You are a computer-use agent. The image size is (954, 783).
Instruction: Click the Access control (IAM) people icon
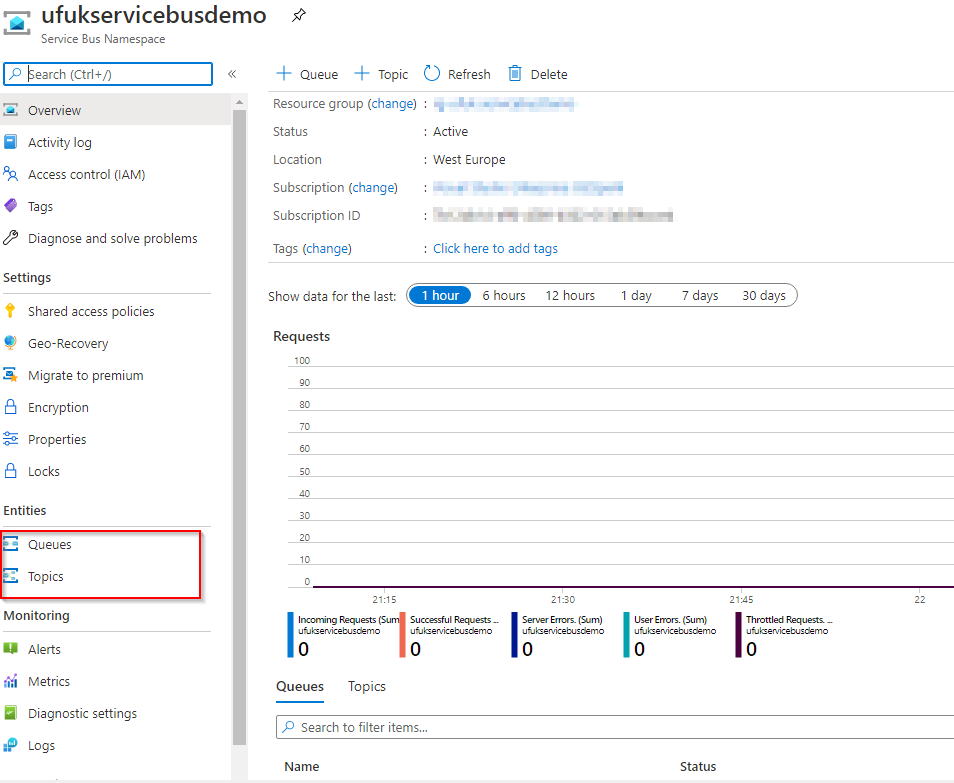[x=10, y=174]
